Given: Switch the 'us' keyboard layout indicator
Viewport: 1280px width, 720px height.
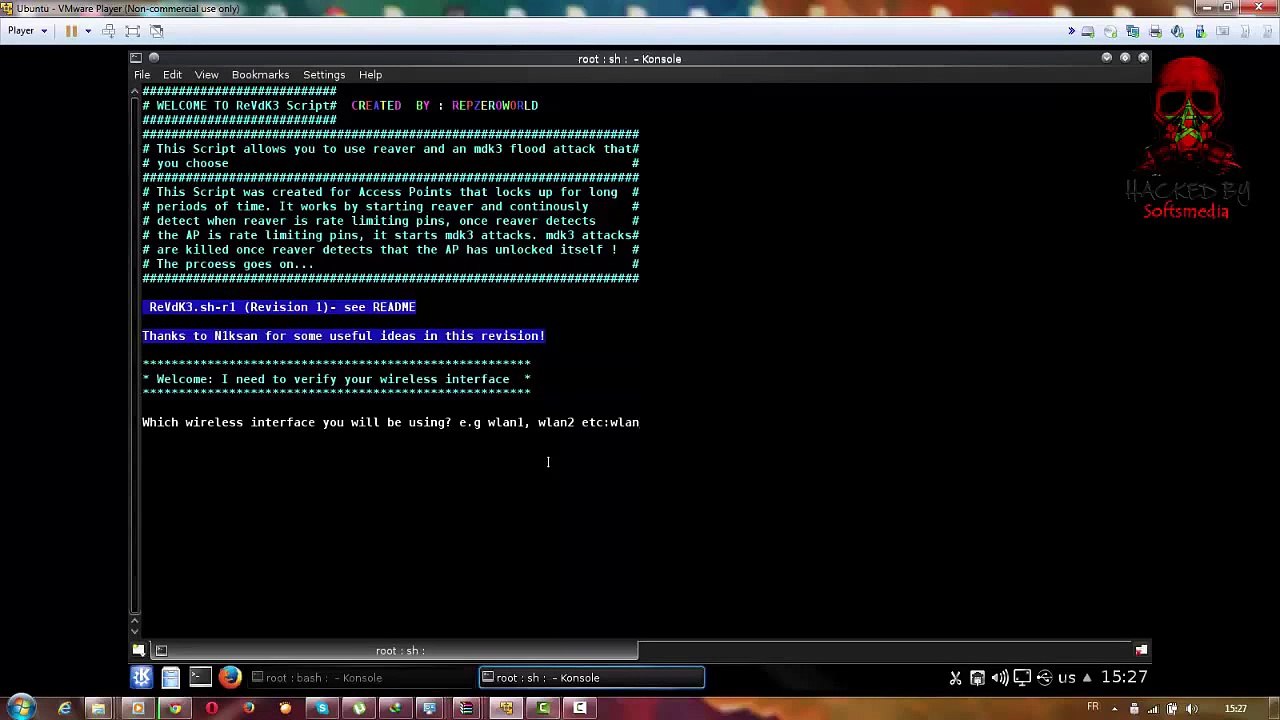Looking at the screenshot, I should [x=1066, y=678].
